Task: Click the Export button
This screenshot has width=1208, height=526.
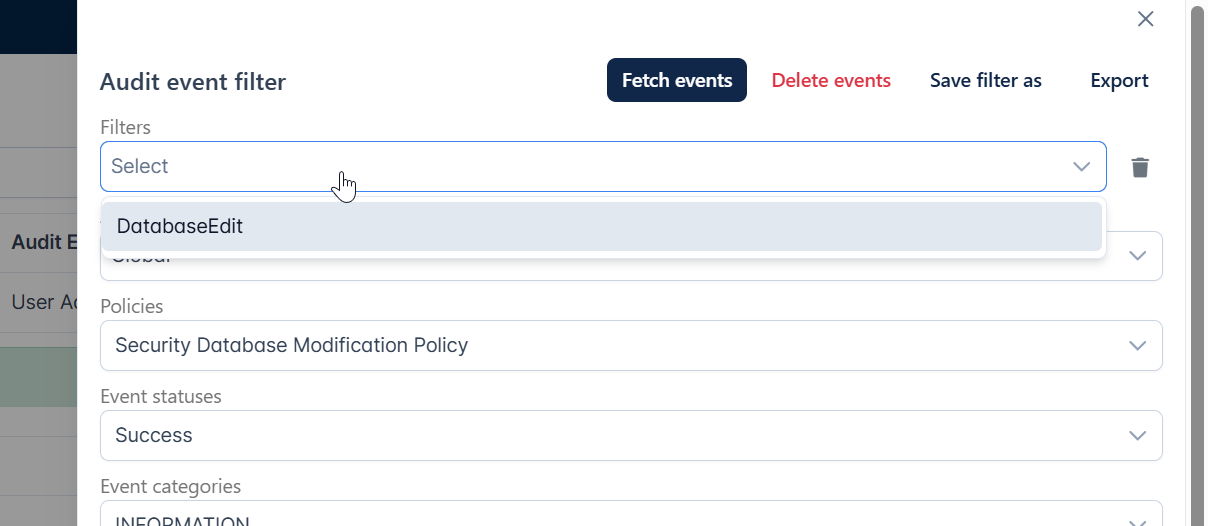Action: click(x=1119, y=80)
